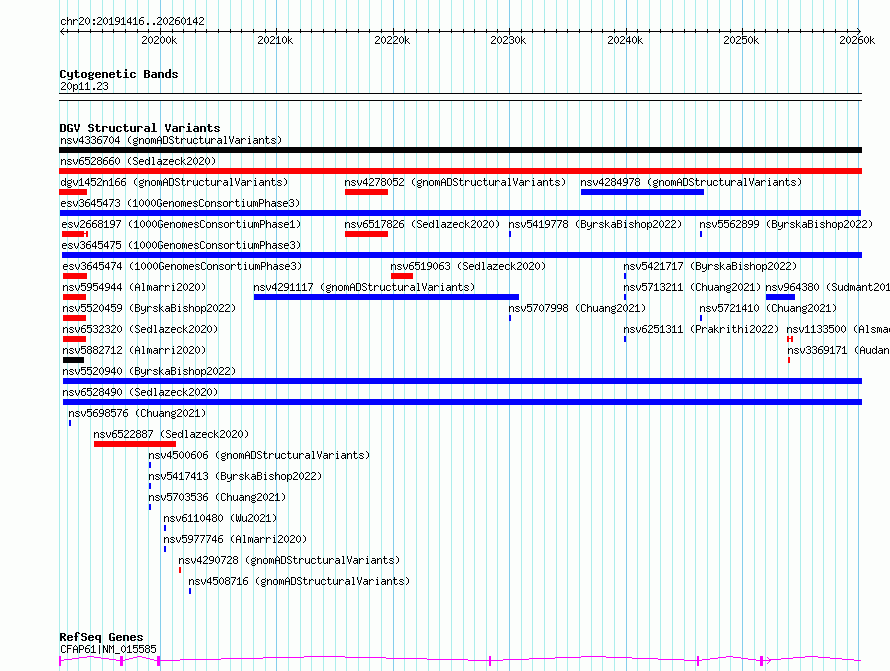The width and height of the screenshot is (890, 671).
Task: Click esv3645474 variant label
Action: [182, 266]
